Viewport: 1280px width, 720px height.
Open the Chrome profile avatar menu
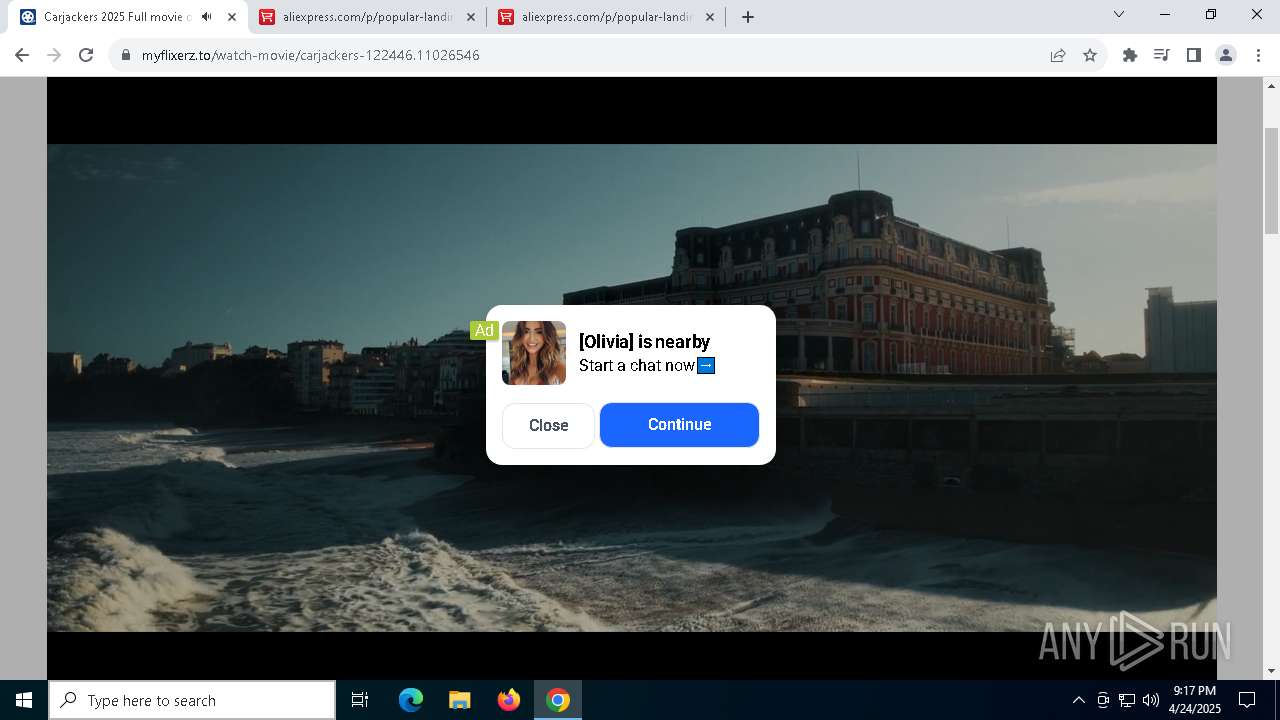pyautogui.click(x=1226, y=55)
